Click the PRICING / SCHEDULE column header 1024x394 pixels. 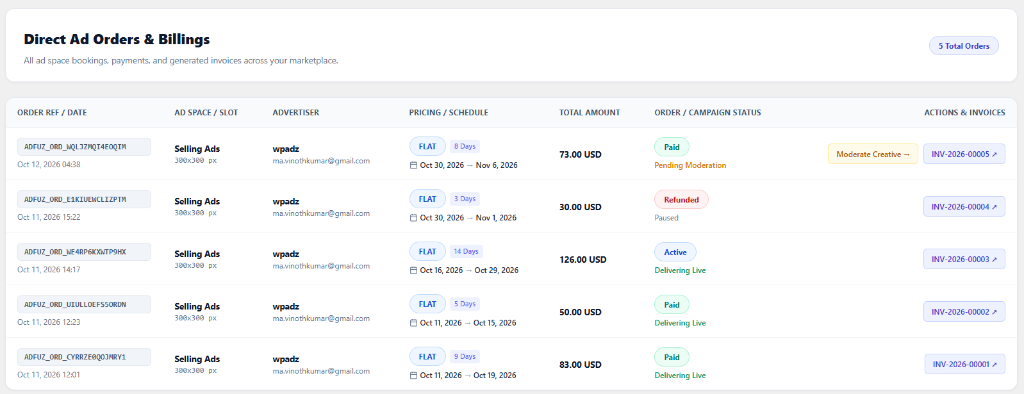click(449, 112)
